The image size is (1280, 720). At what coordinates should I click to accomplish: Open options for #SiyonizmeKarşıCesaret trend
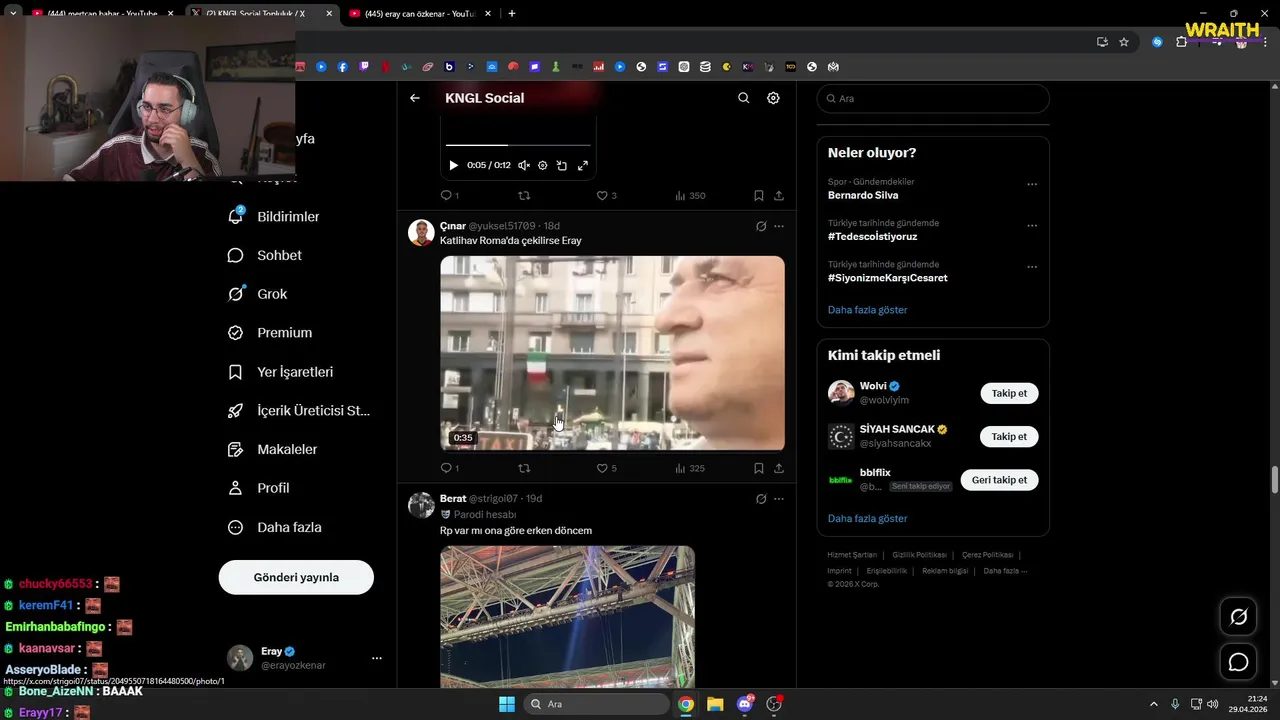1032,267
